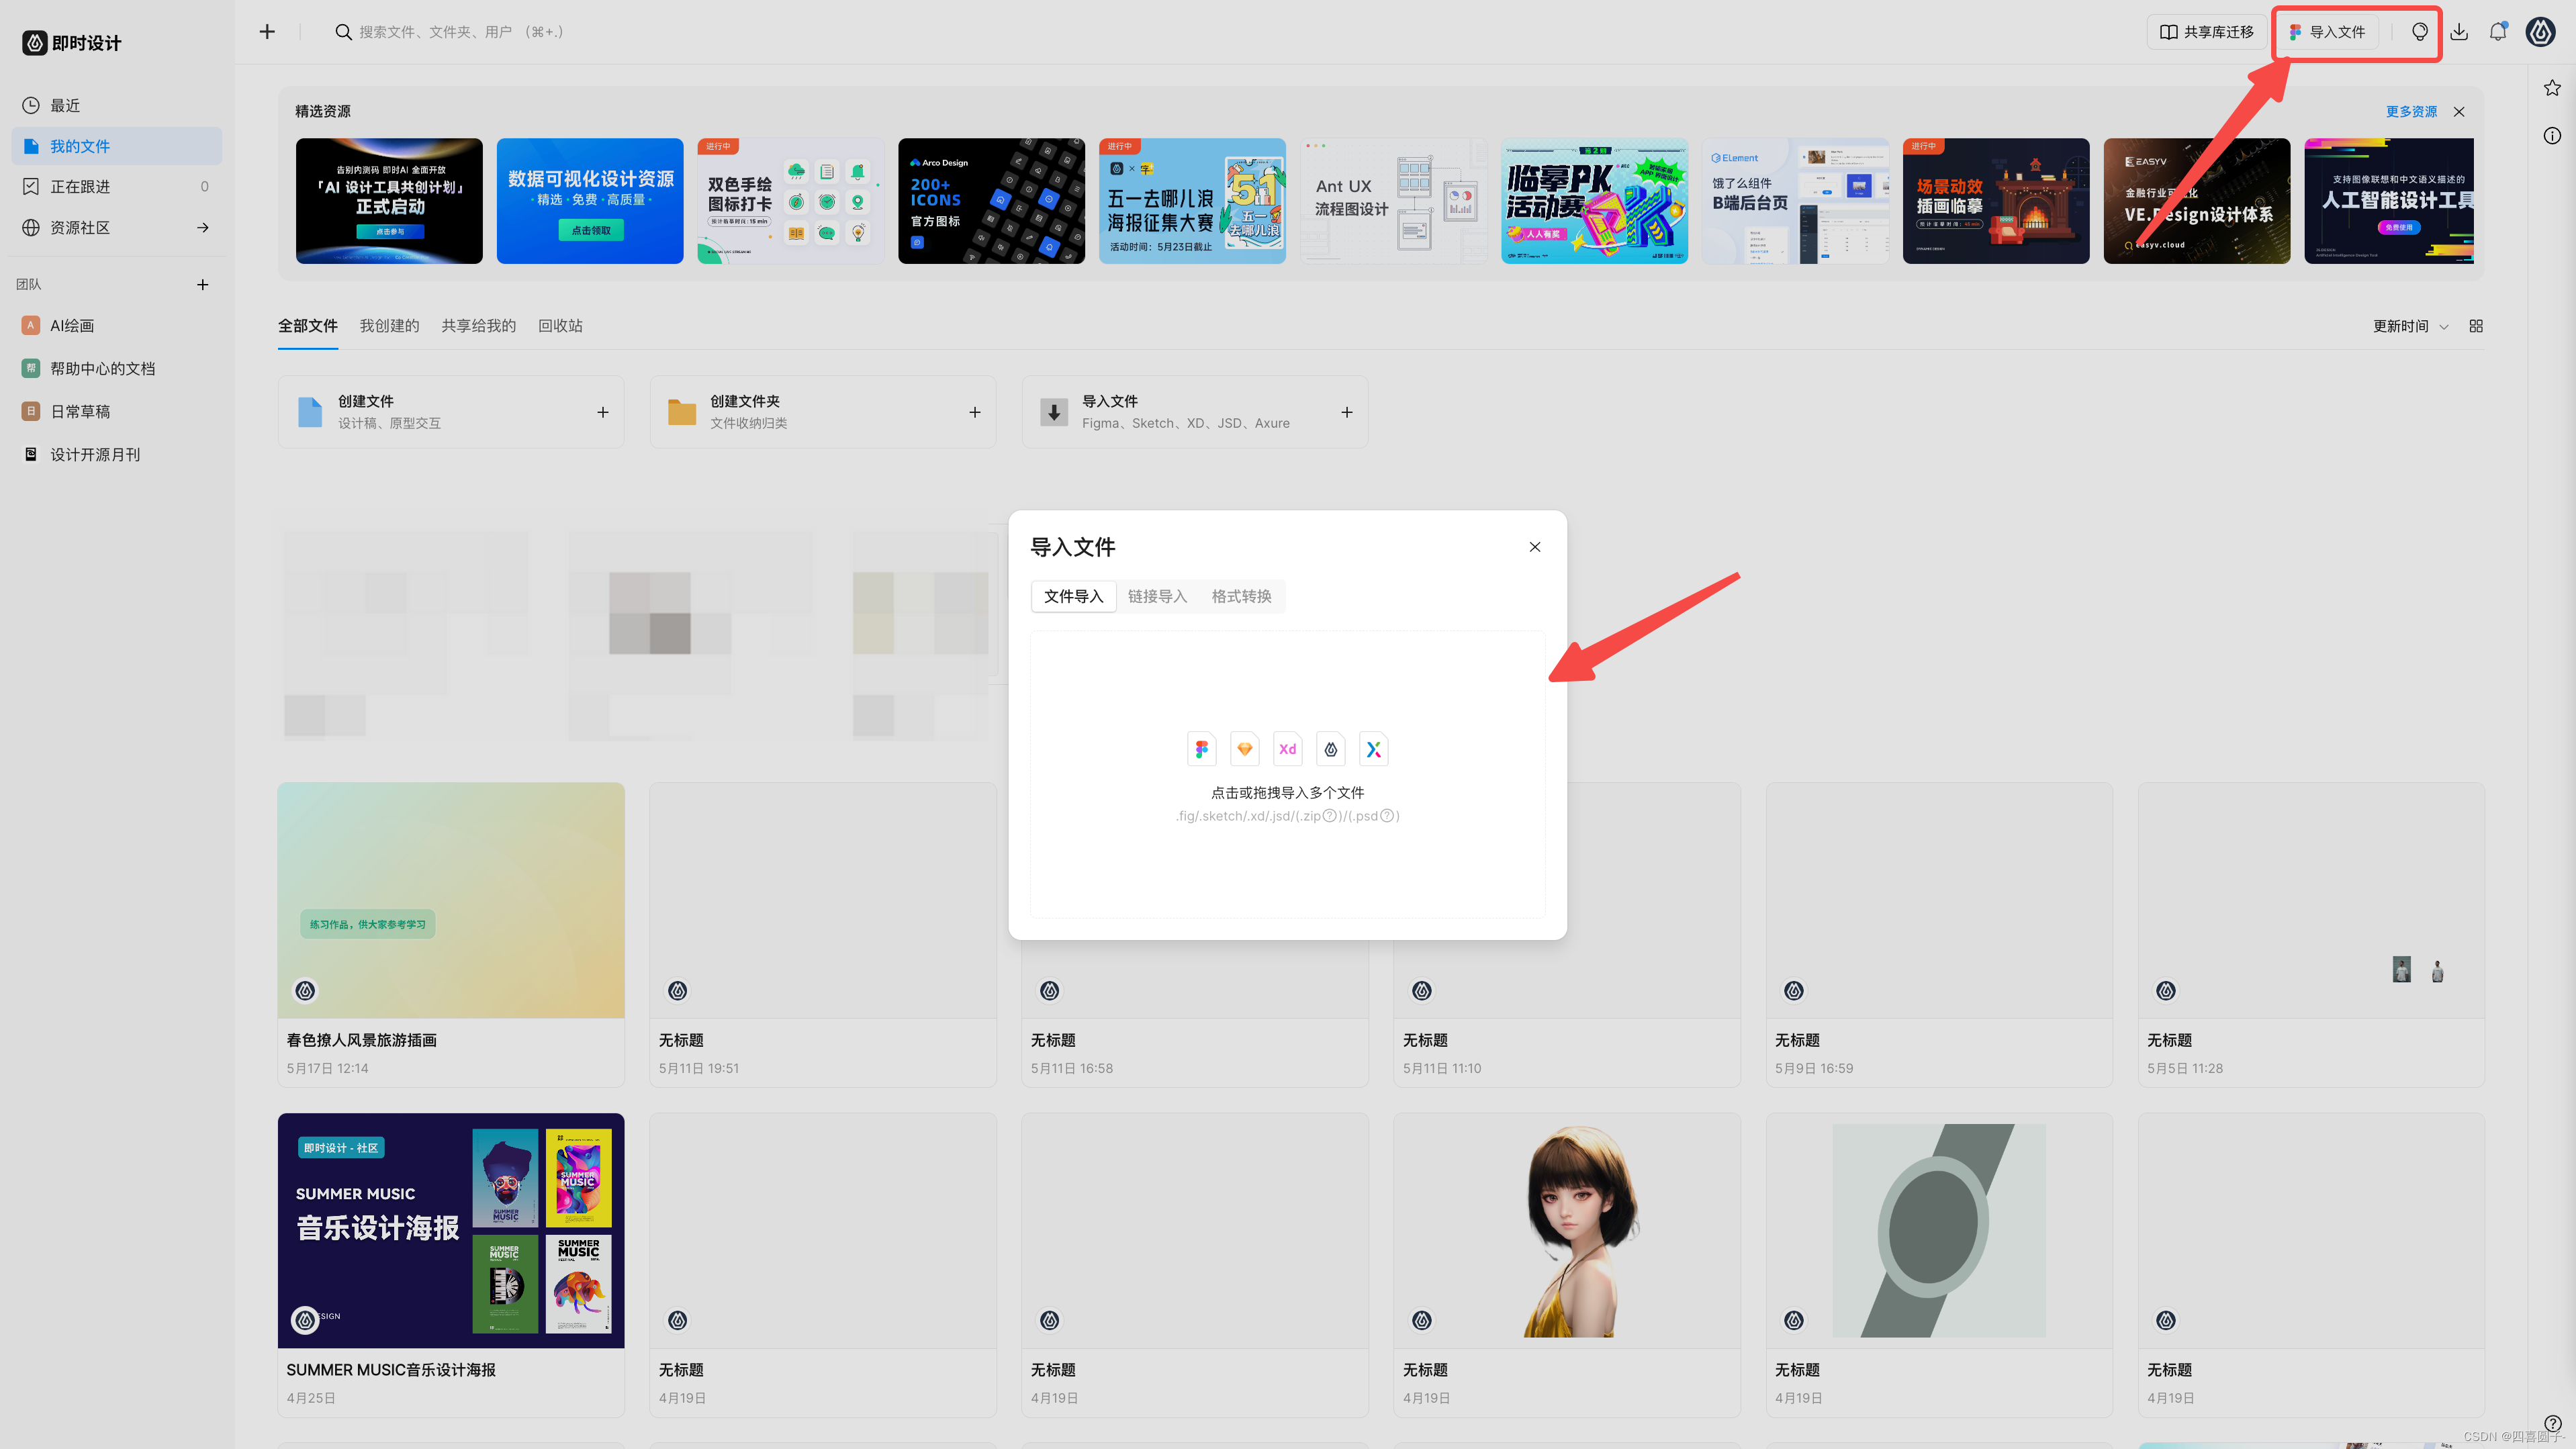Open the notification bell icon
The height and width of the screenshot is (1449, 2576).
coord(2497,31)
